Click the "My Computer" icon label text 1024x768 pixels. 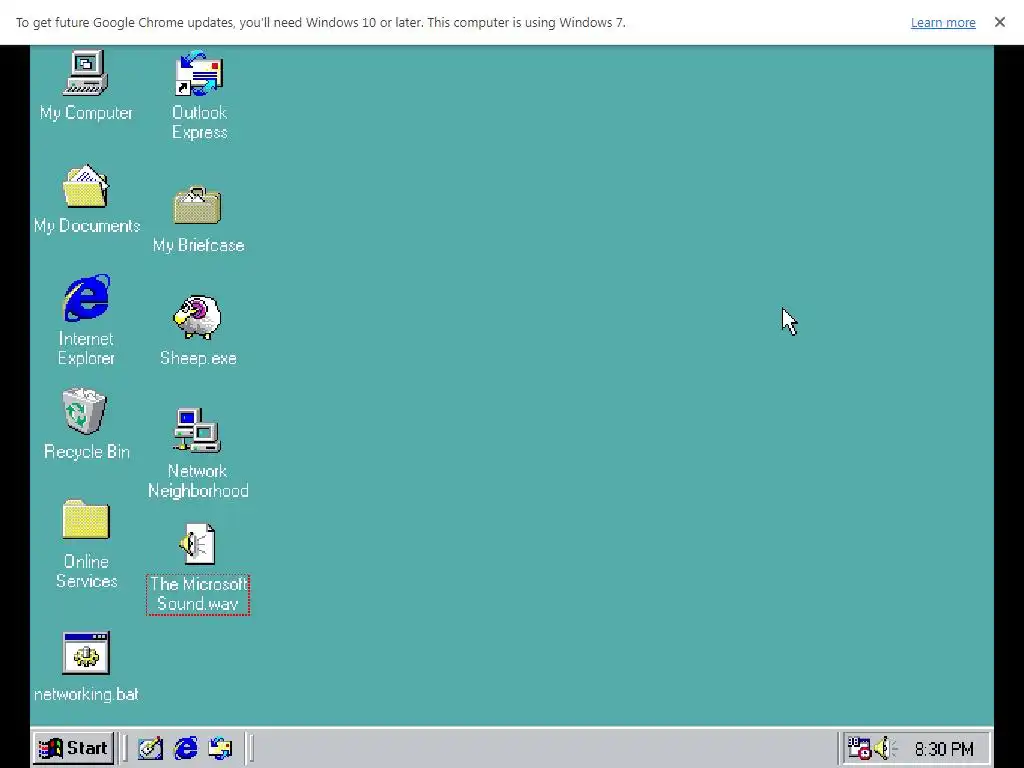point(86,113)
